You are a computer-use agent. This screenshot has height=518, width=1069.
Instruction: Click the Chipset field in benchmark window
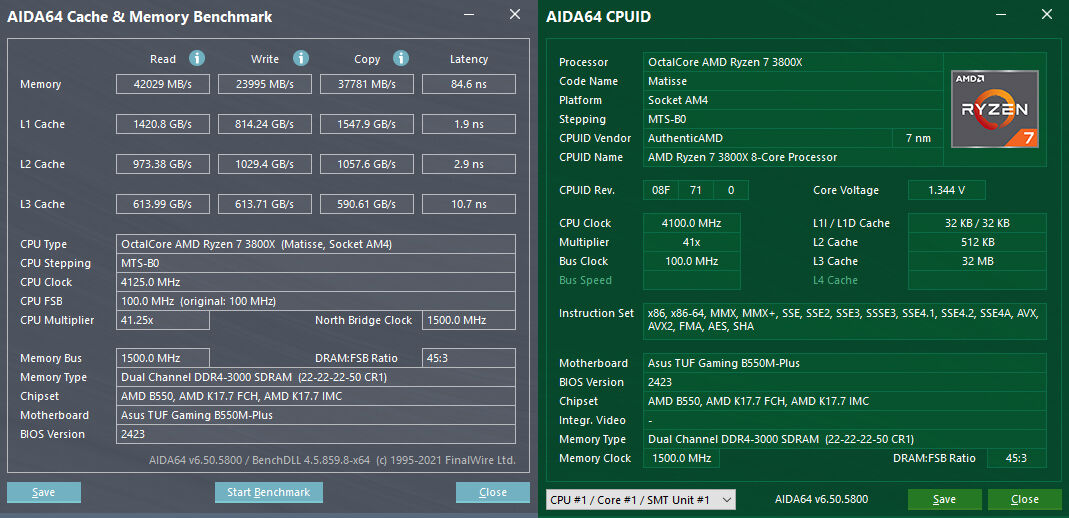pos(316,397)
